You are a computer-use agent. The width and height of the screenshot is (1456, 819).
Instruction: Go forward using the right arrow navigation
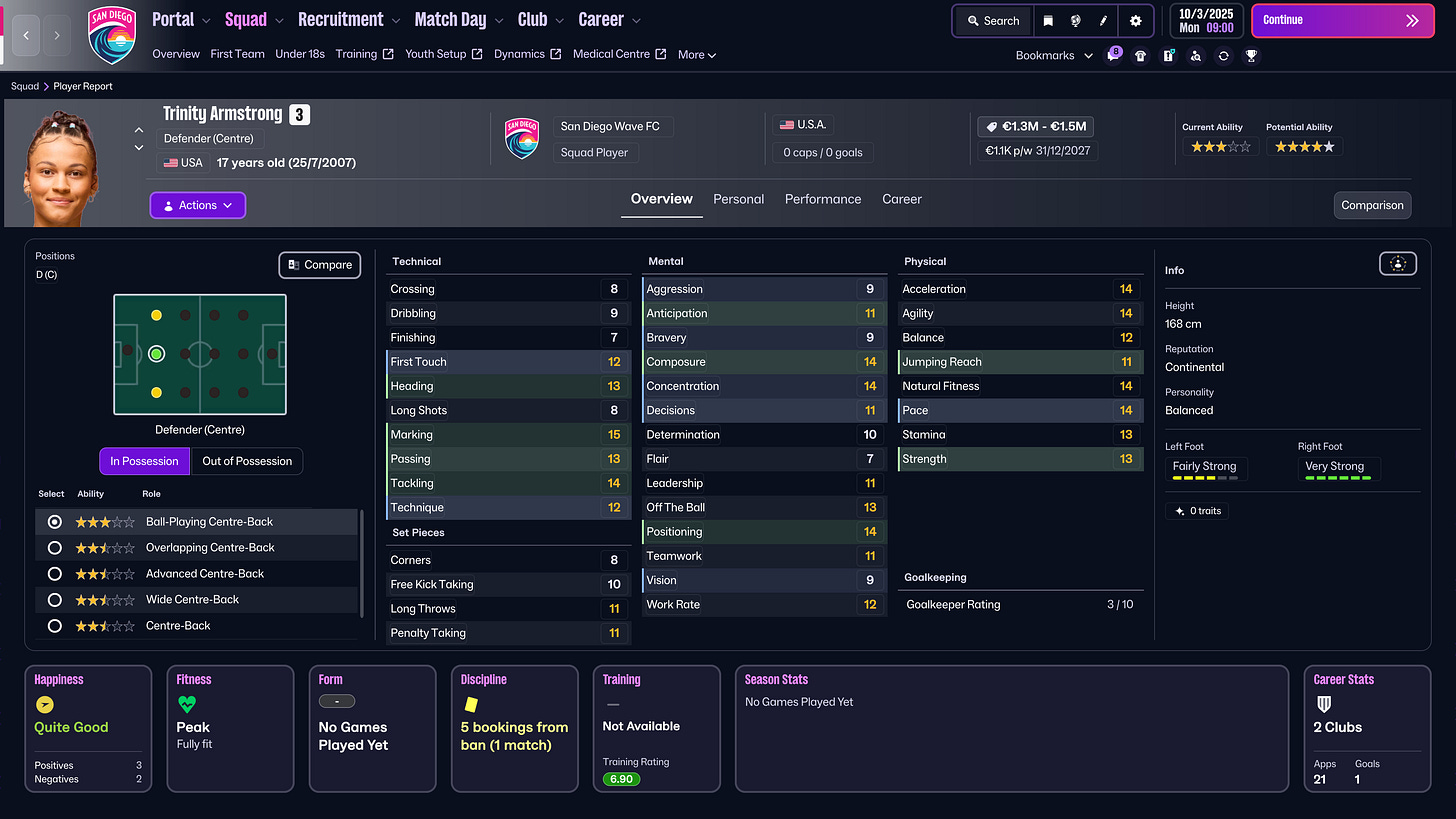pos(57,35)
